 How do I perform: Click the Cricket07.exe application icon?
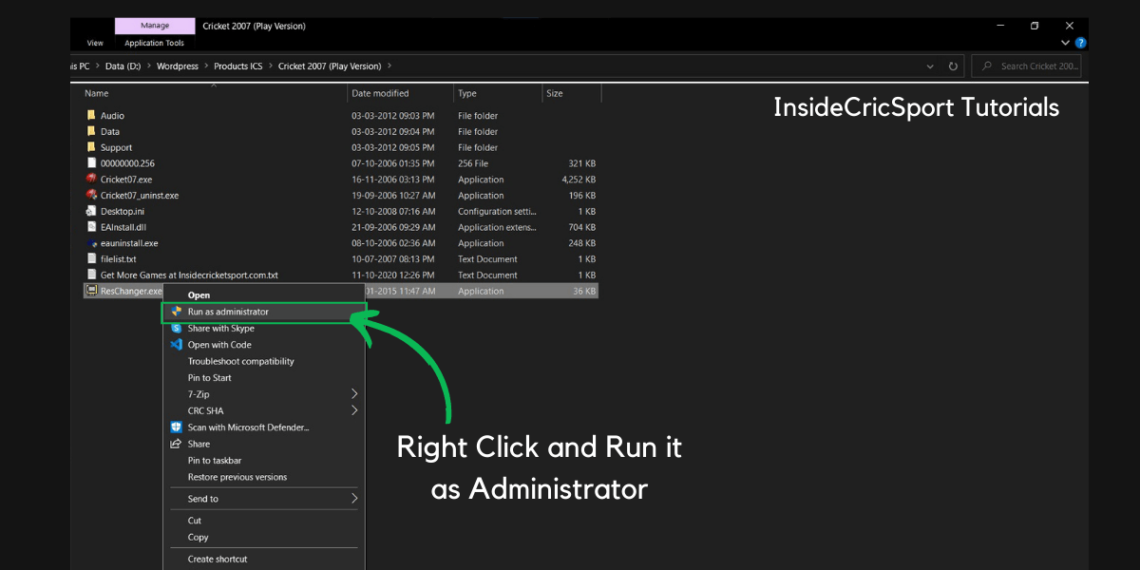click(91, 179)
